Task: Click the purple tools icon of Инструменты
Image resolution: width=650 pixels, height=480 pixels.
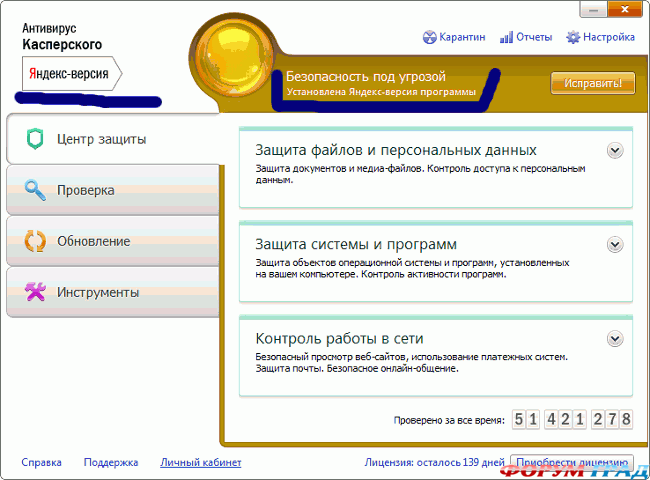Action: (35, 292)
